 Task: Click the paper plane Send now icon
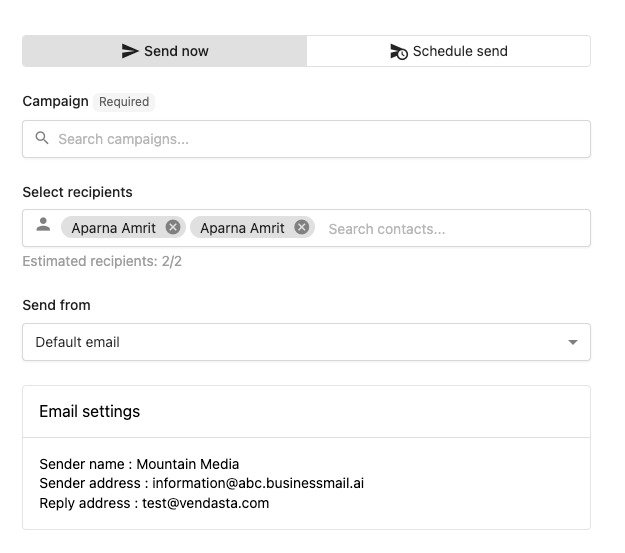pyautogui.click(x=130, y=51)
